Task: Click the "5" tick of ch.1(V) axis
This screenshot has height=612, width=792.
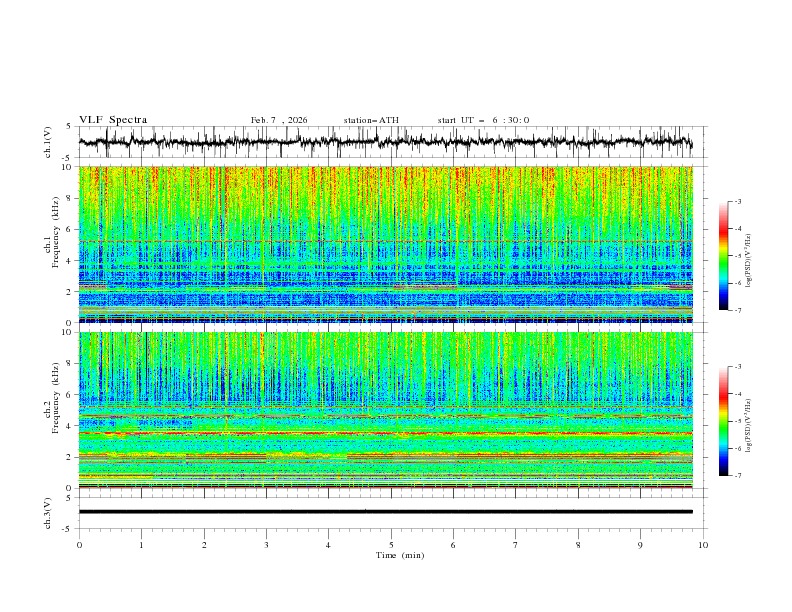Action: coord(71,127)
